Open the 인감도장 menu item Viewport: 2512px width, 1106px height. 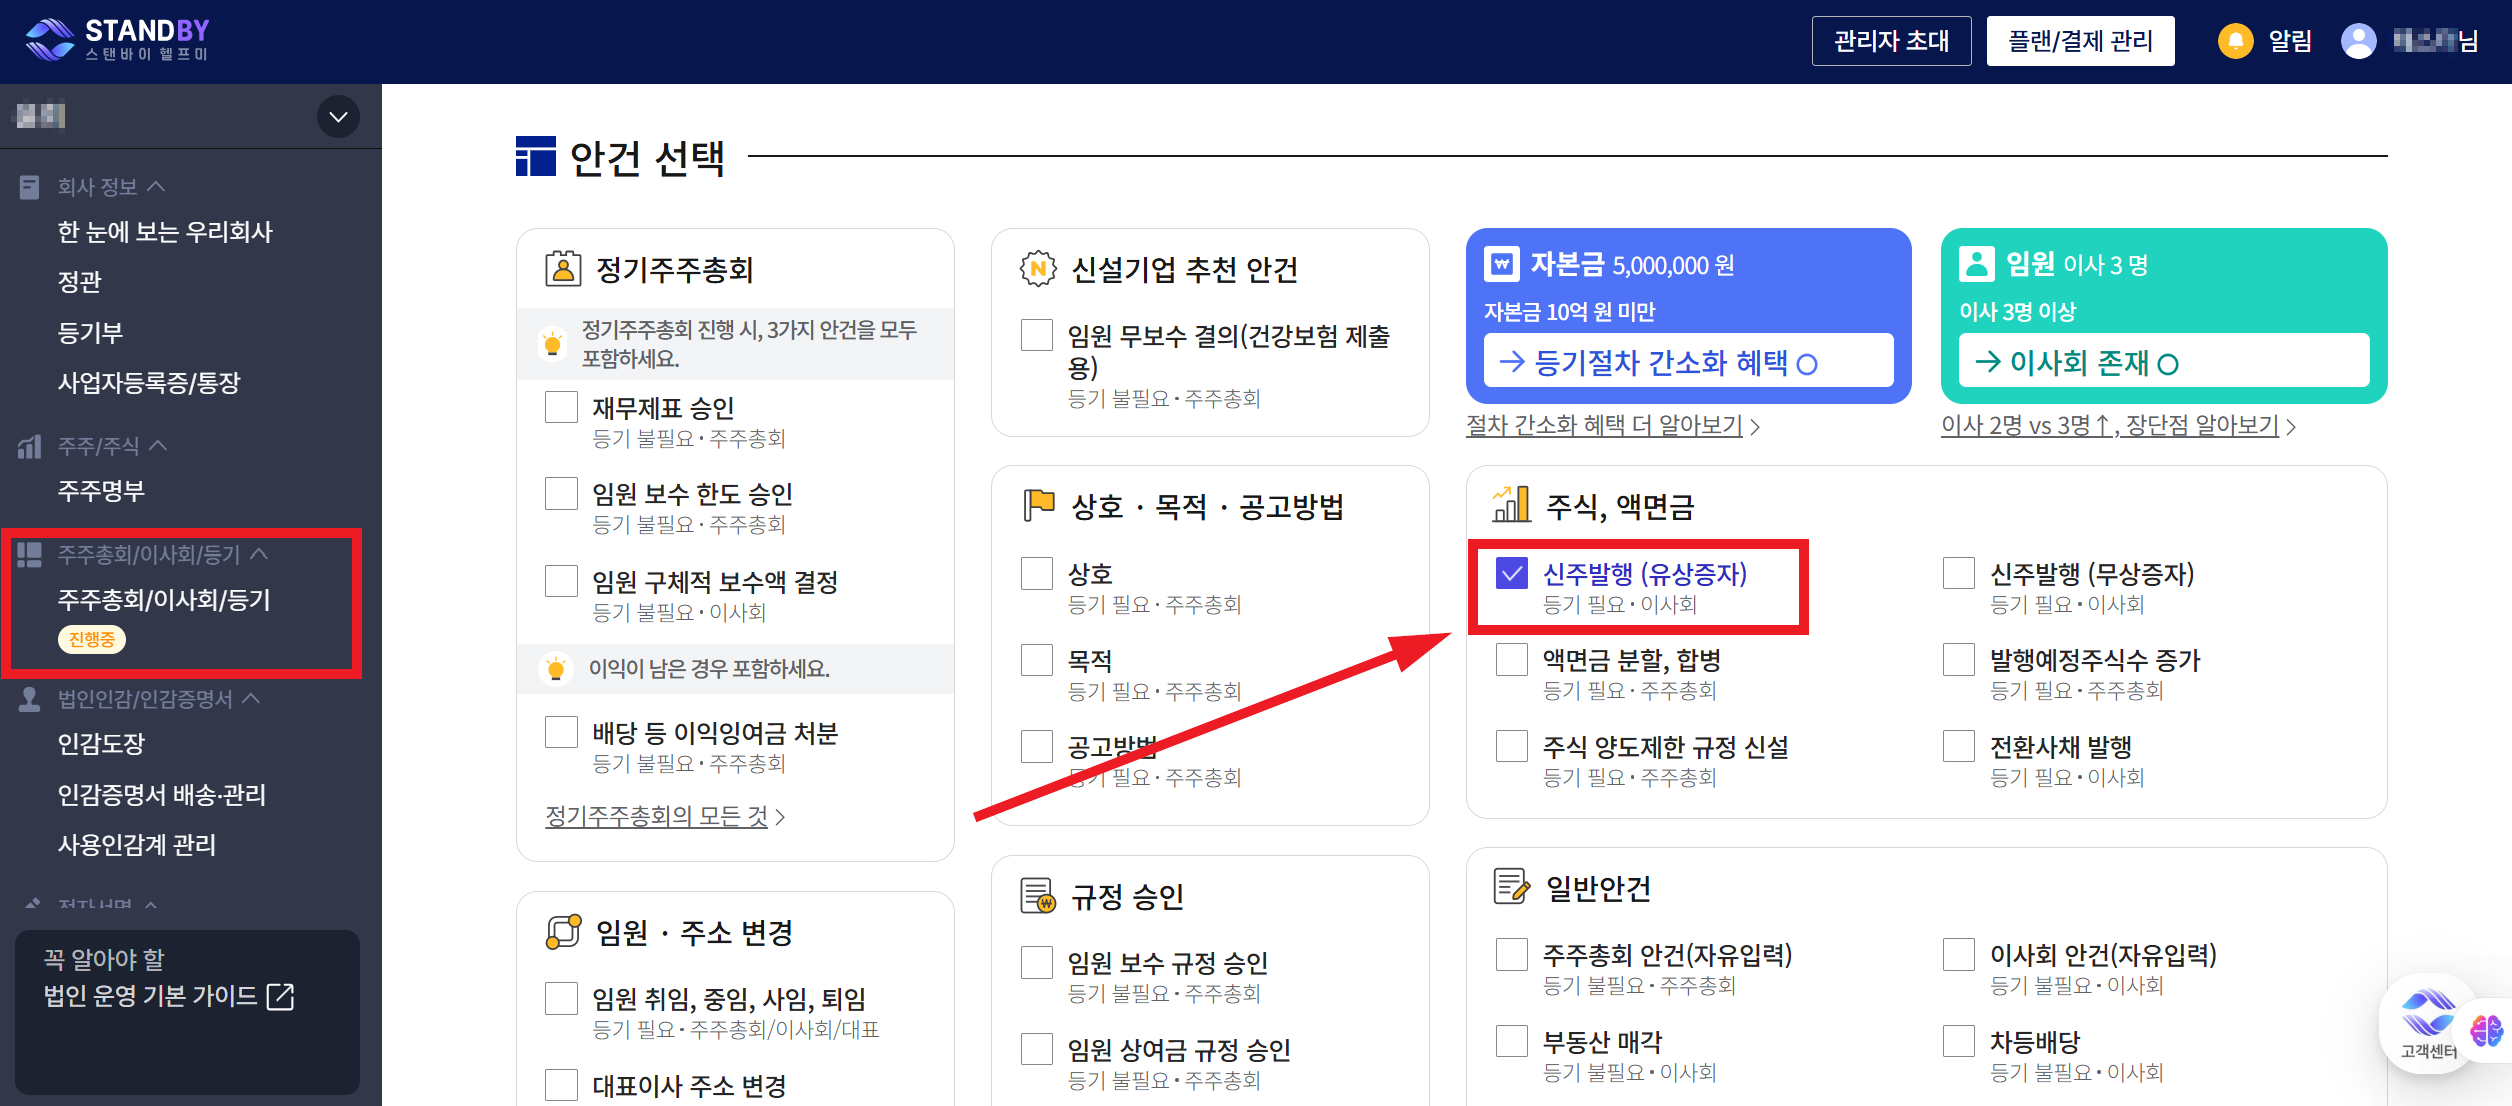101,744
